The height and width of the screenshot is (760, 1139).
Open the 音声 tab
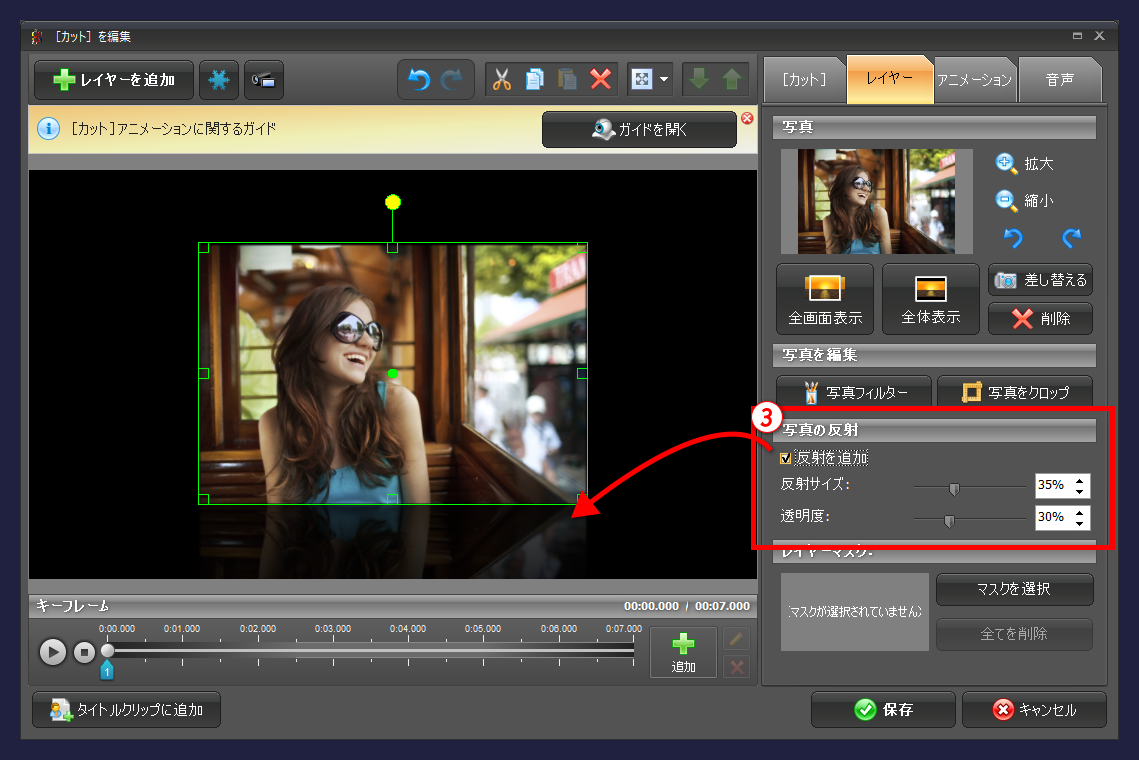click(1059, 80)
